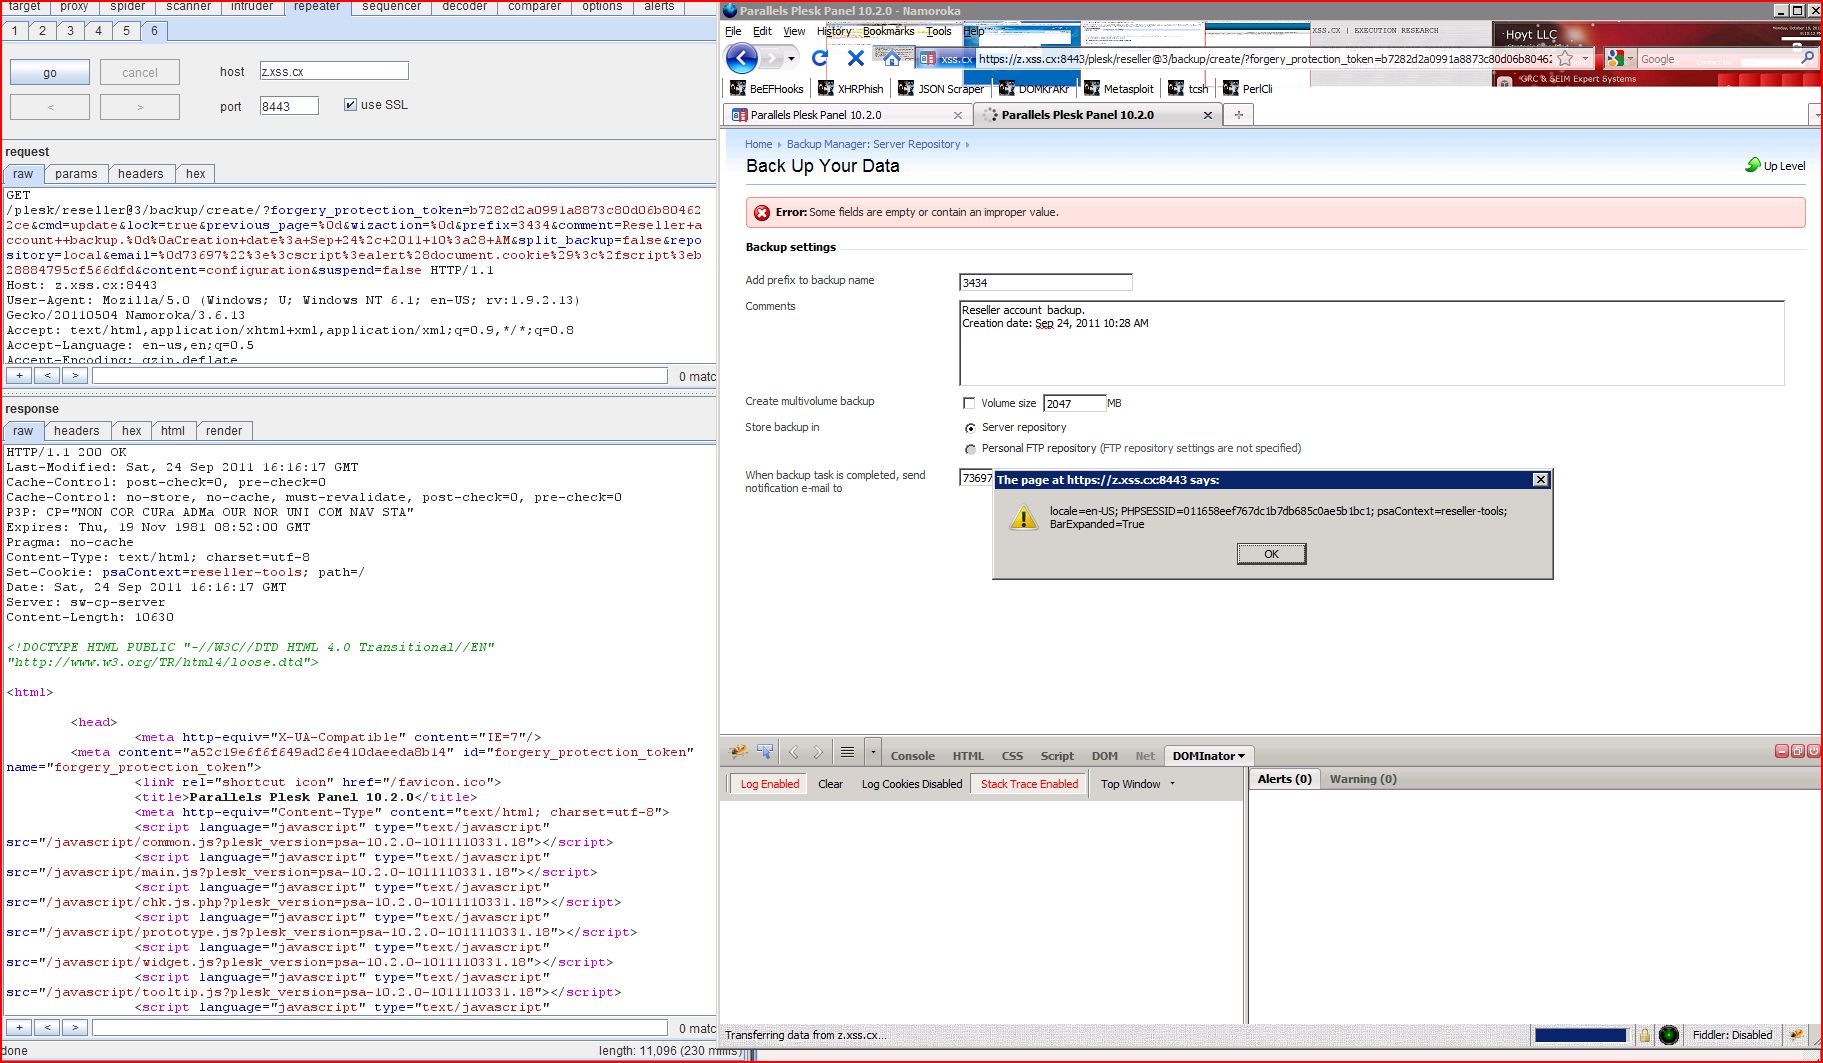Open the BeEFHooks bookmark
Screen dimensions: 1823x1063
click(x=767, y=89)
